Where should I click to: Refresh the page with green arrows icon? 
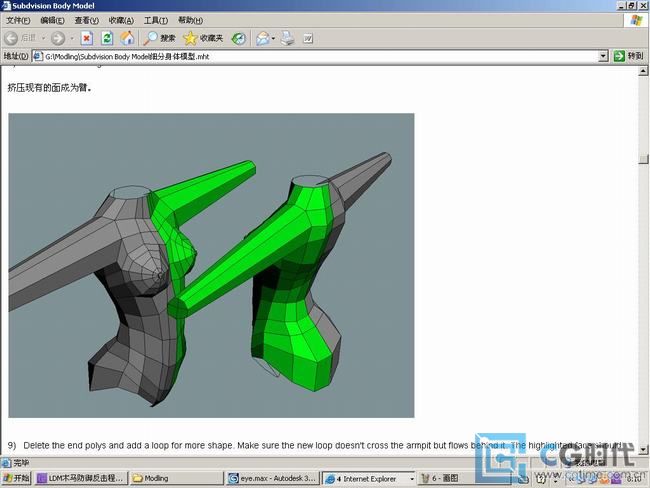pyautogui.click(x=107, y=39)
